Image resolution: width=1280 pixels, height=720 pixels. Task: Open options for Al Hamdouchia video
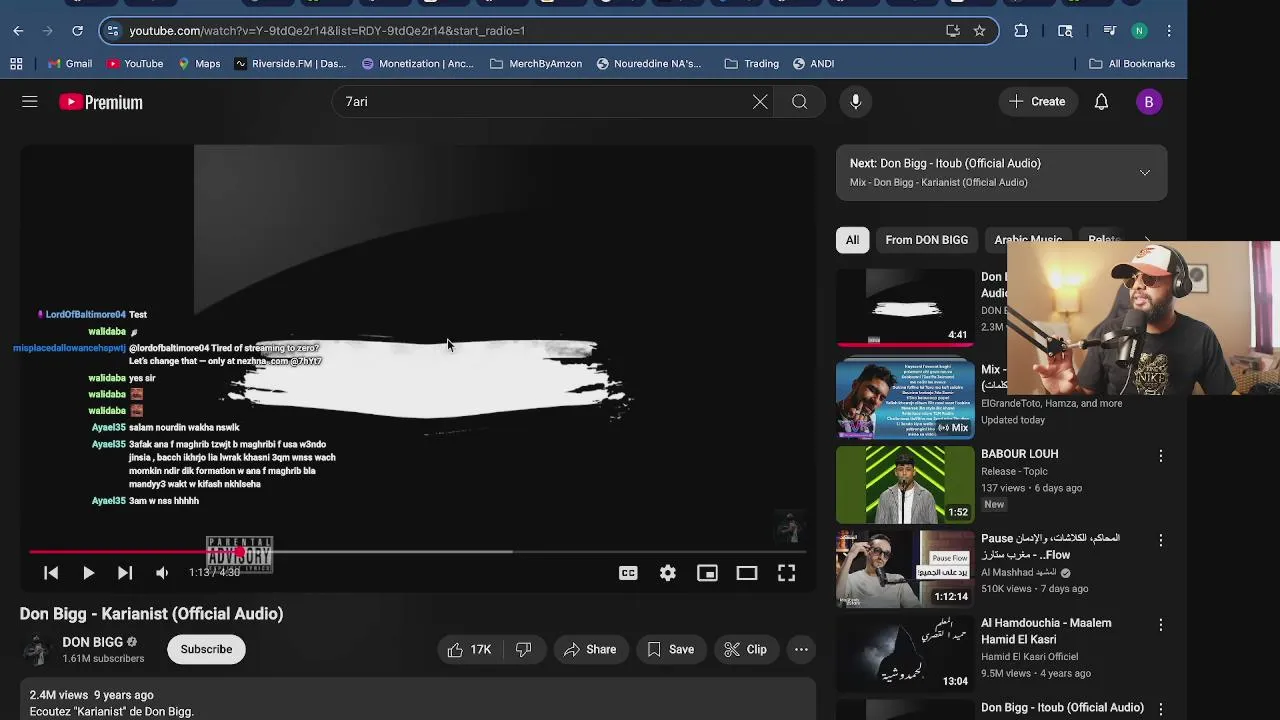pos(1160,625)
